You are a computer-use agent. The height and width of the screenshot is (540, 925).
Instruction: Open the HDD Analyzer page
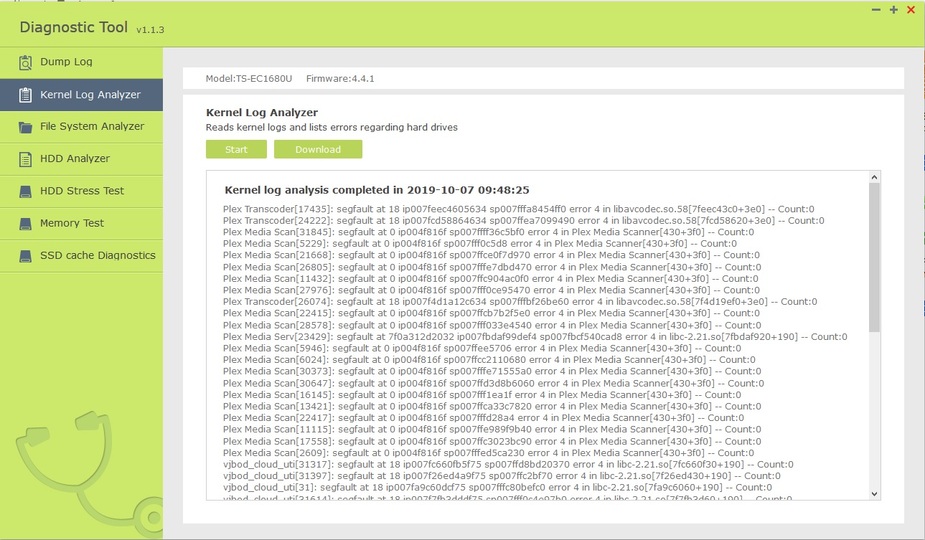81,159
